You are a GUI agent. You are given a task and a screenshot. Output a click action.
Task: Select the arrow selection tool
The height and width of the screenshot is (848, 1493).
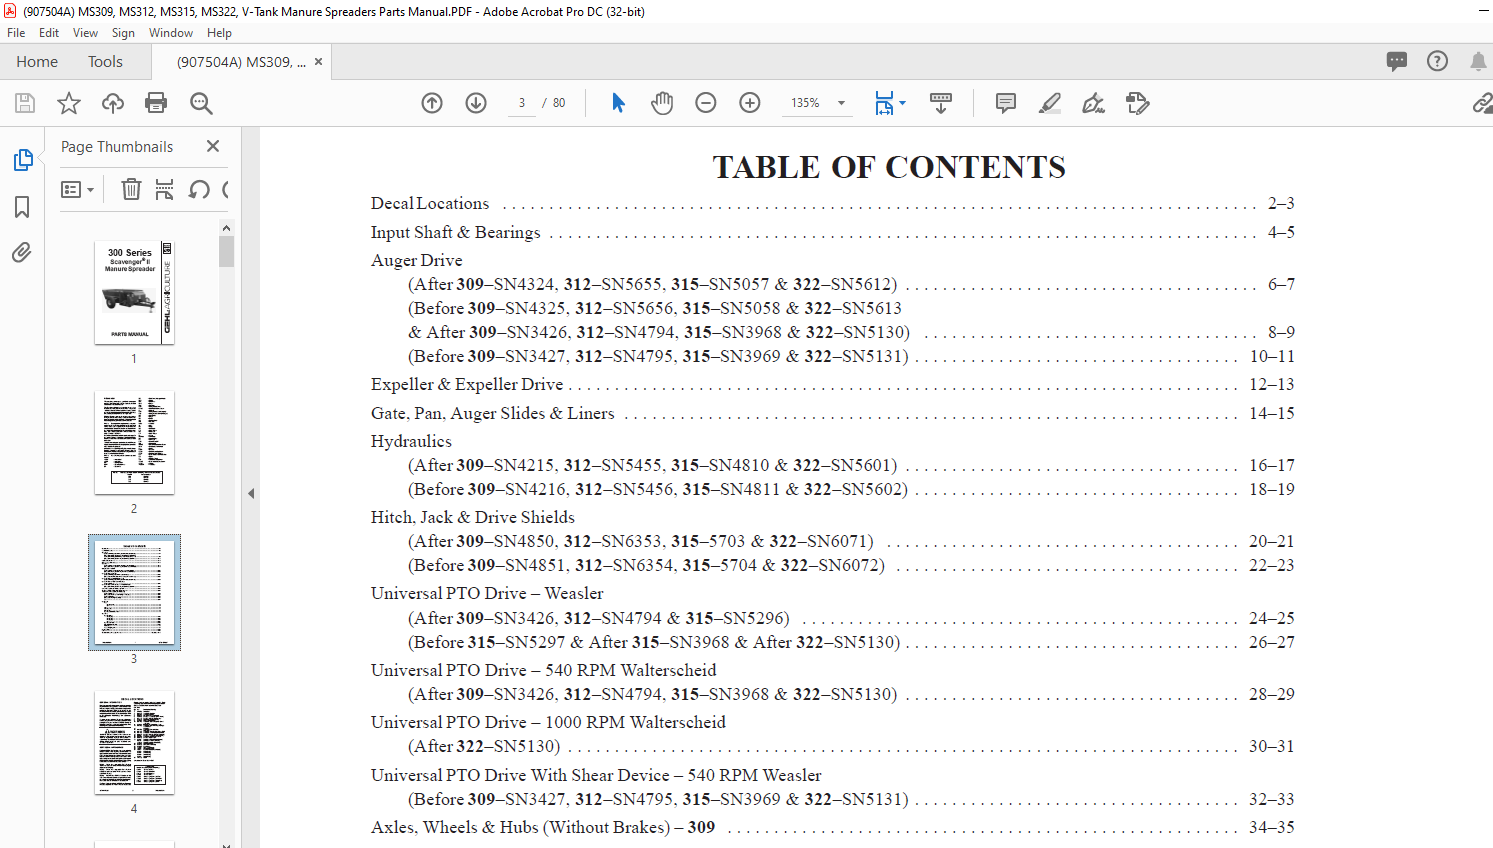point(618,103)
